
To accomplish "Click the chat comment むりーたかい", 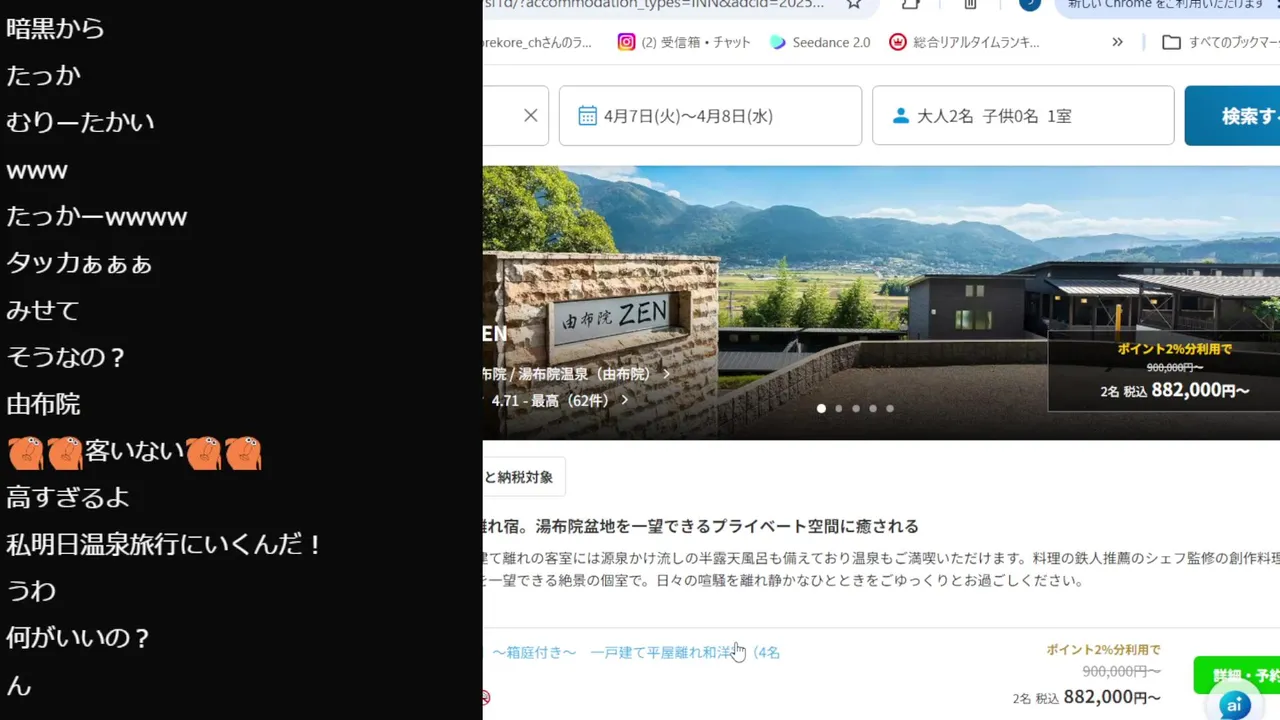I will pos(80,122).
